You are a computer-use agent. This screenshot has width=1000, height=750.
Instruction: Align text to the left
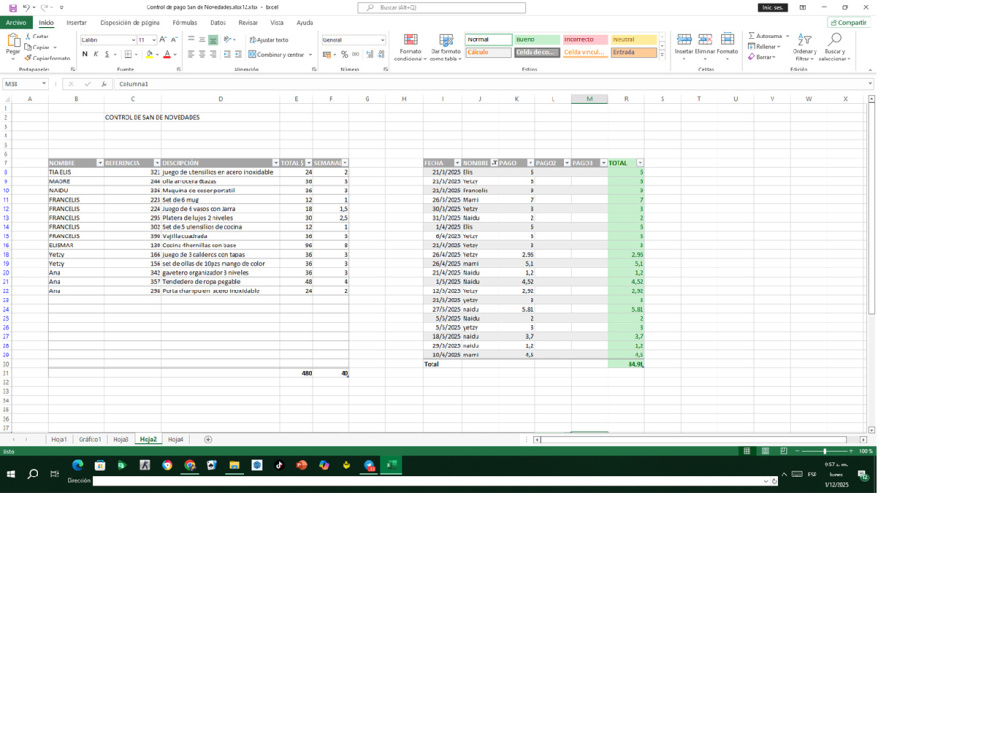191,54
